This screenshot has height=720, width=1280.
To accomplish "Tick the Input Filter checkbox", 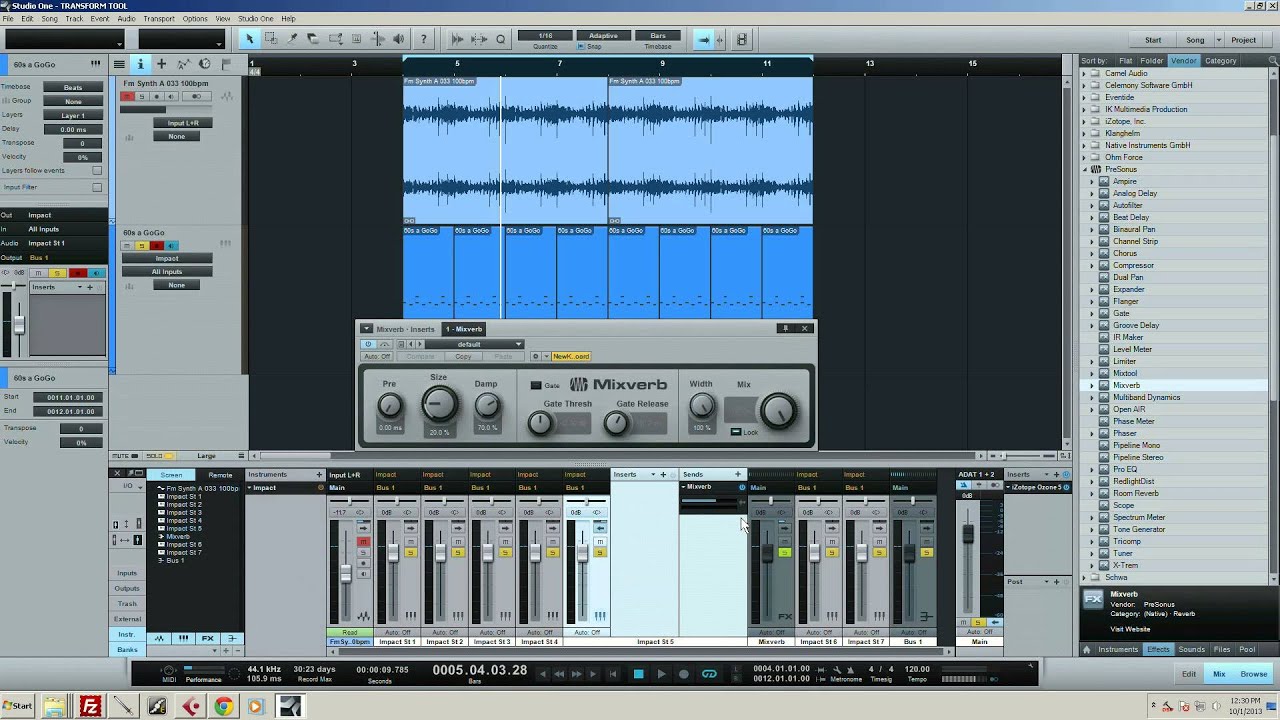I will coord(97,187).
